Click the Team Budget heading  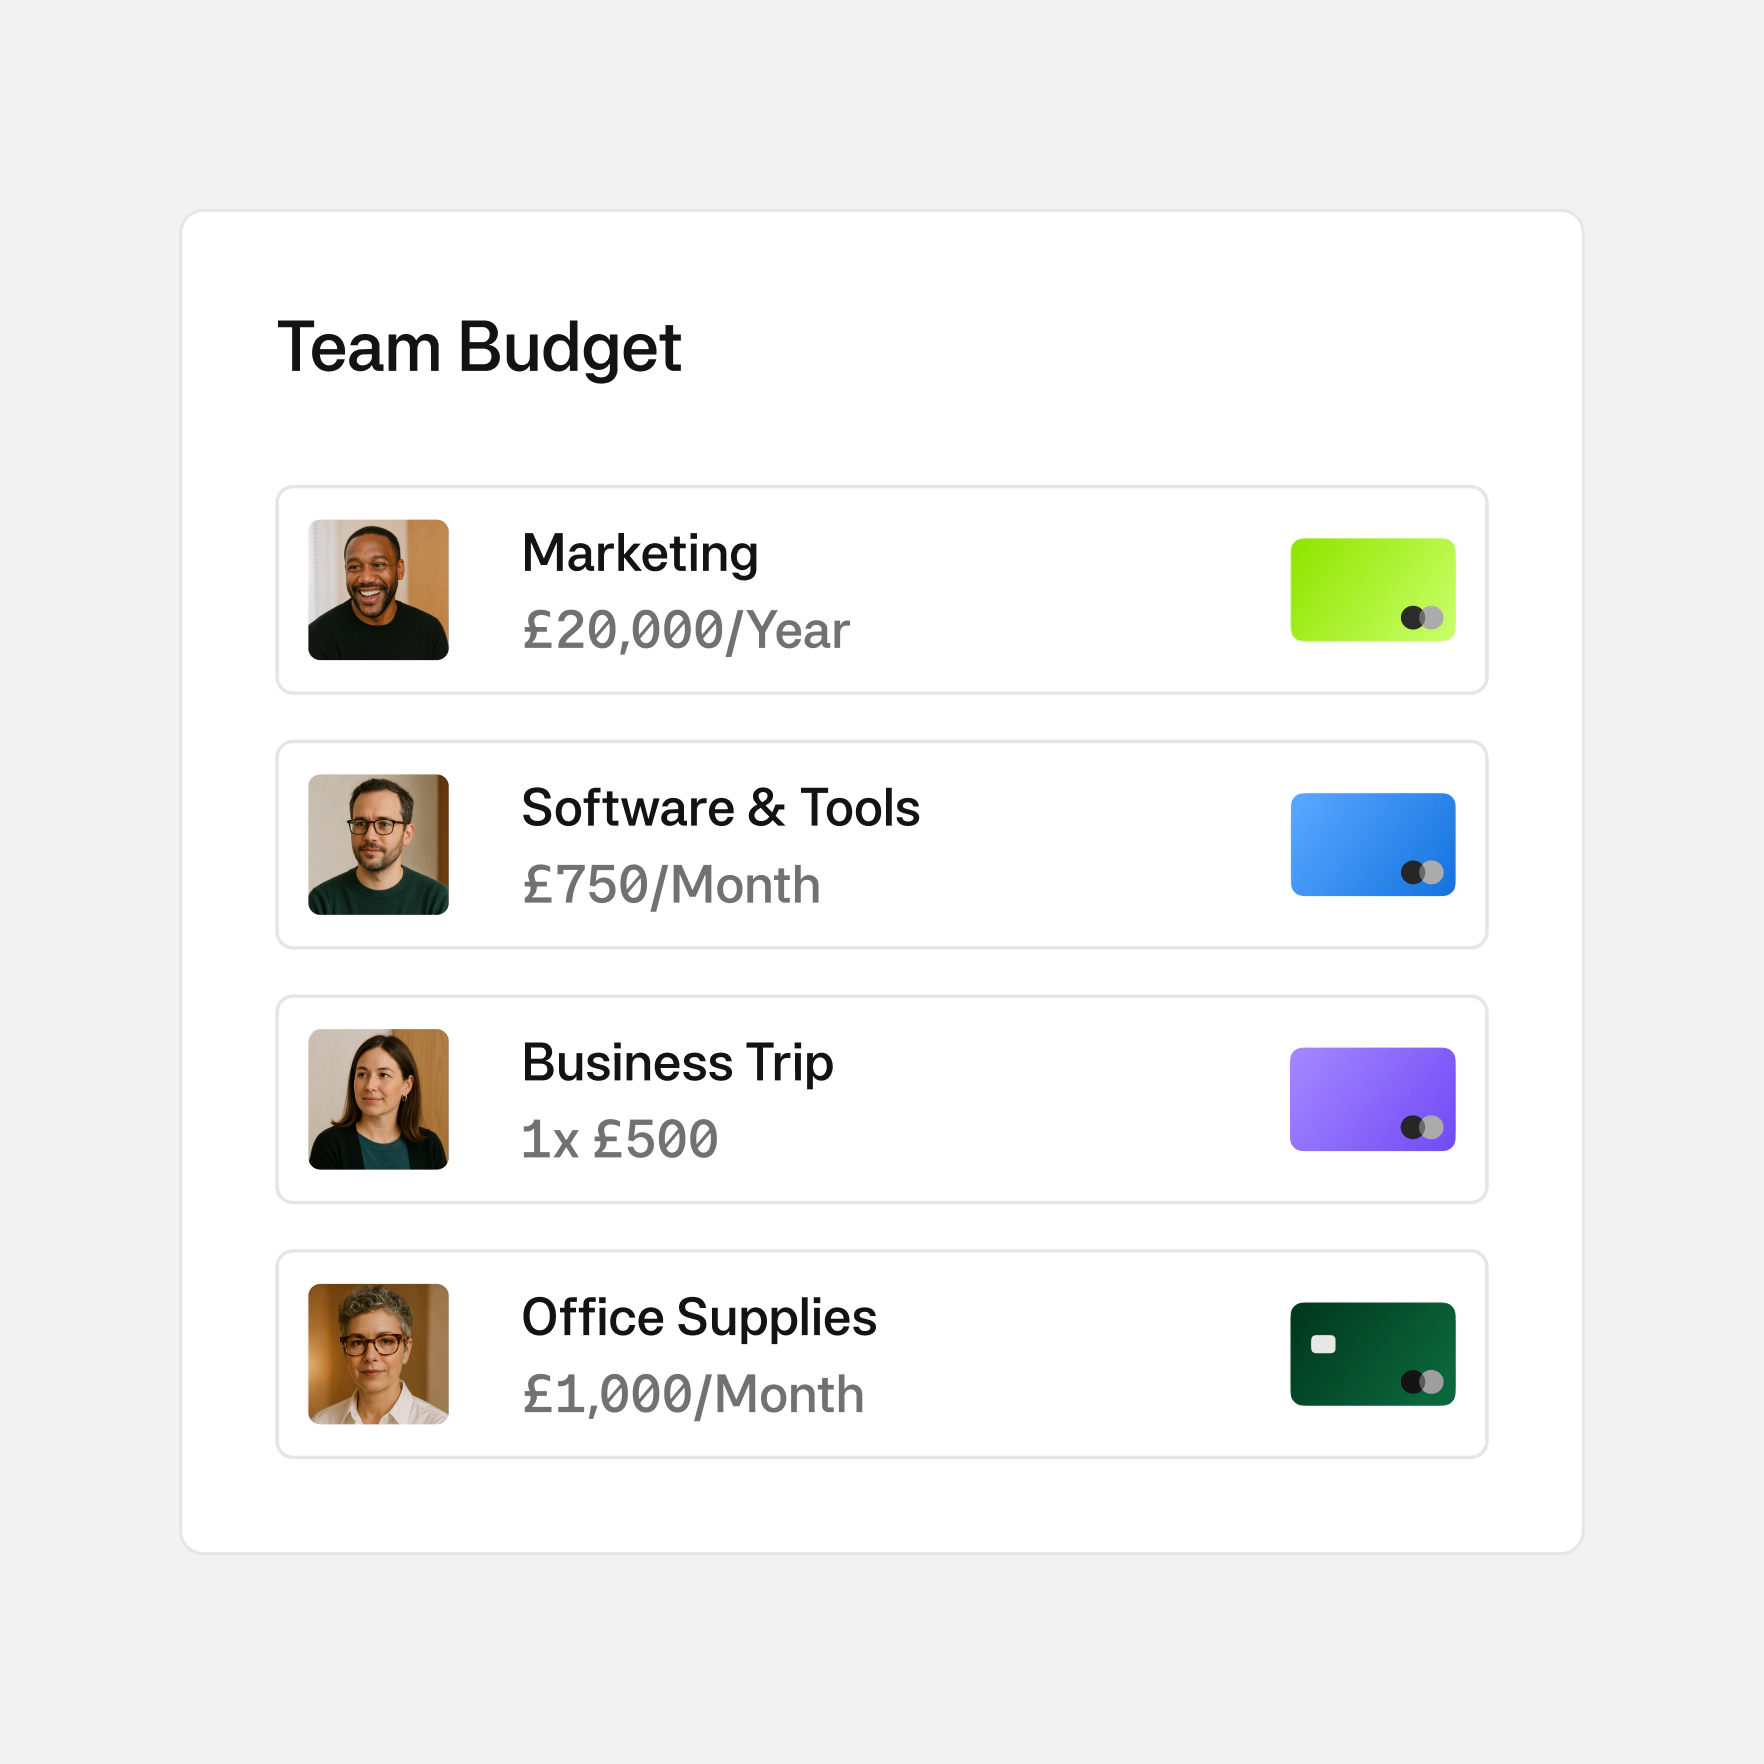pyautogui.click(x=480, y=349)
